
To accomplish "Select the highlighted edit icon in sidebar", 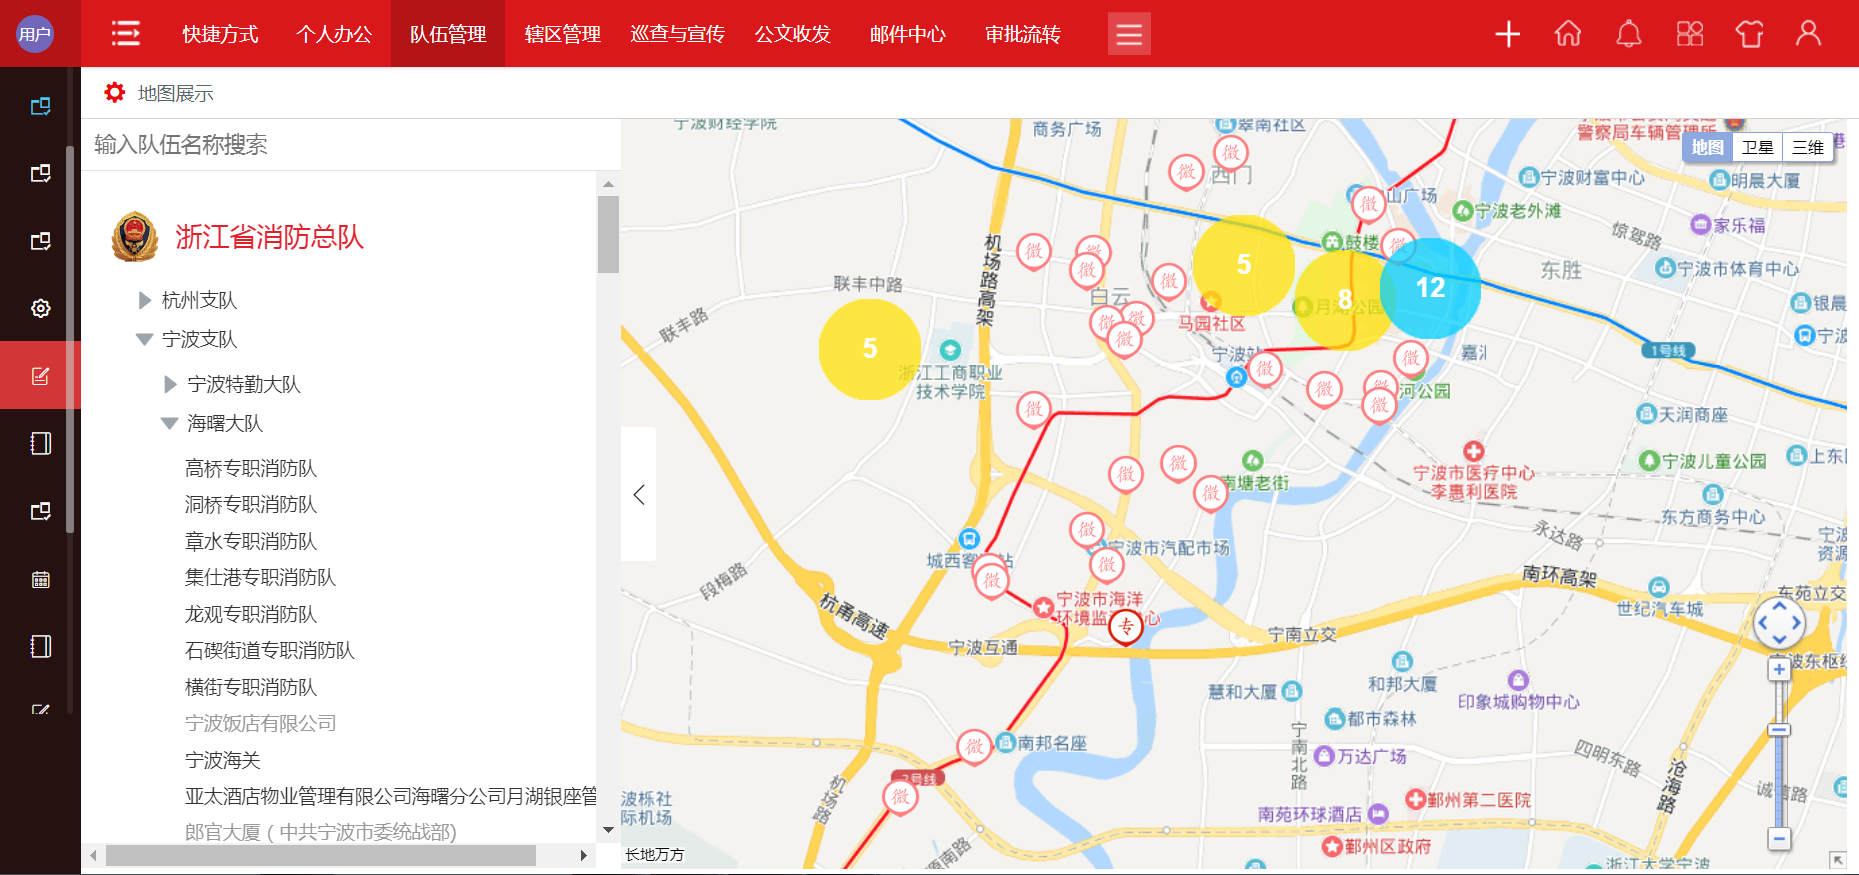I will (x=40, y=376).
